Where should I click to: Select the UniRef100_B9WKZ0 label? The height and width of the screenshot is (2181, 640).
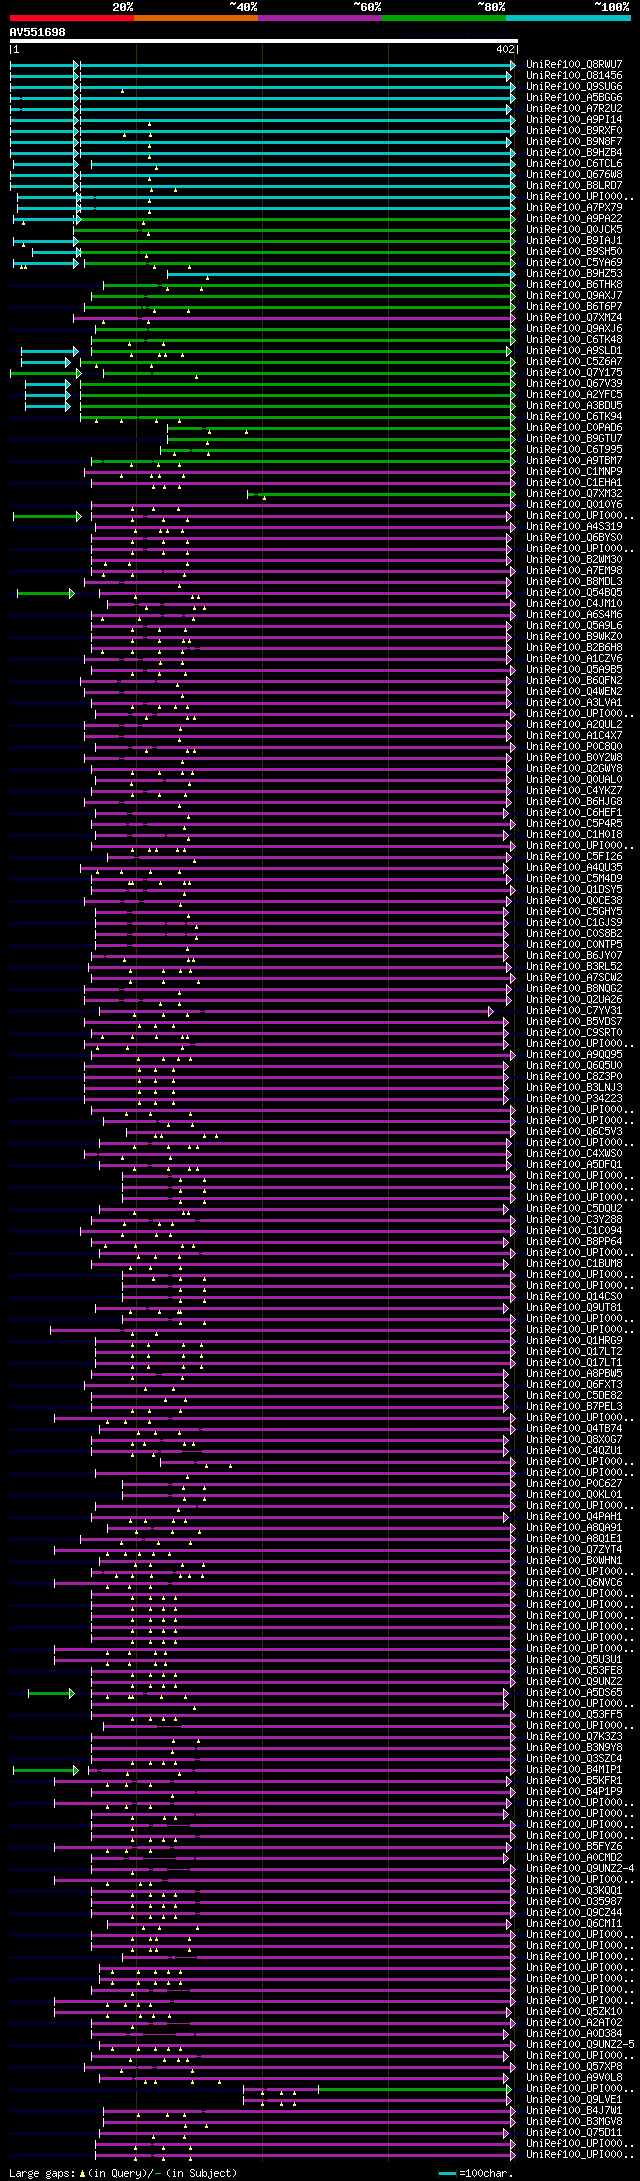point(574,637)
